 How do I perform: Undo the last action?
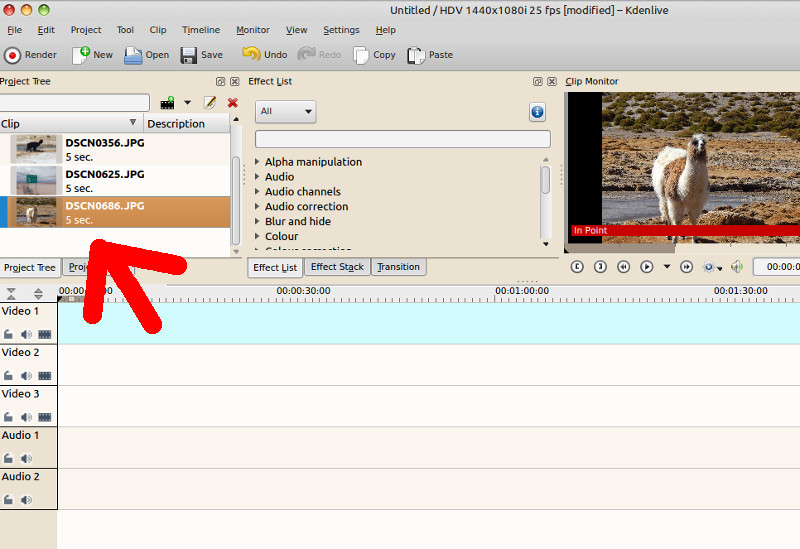pos(265,55)
